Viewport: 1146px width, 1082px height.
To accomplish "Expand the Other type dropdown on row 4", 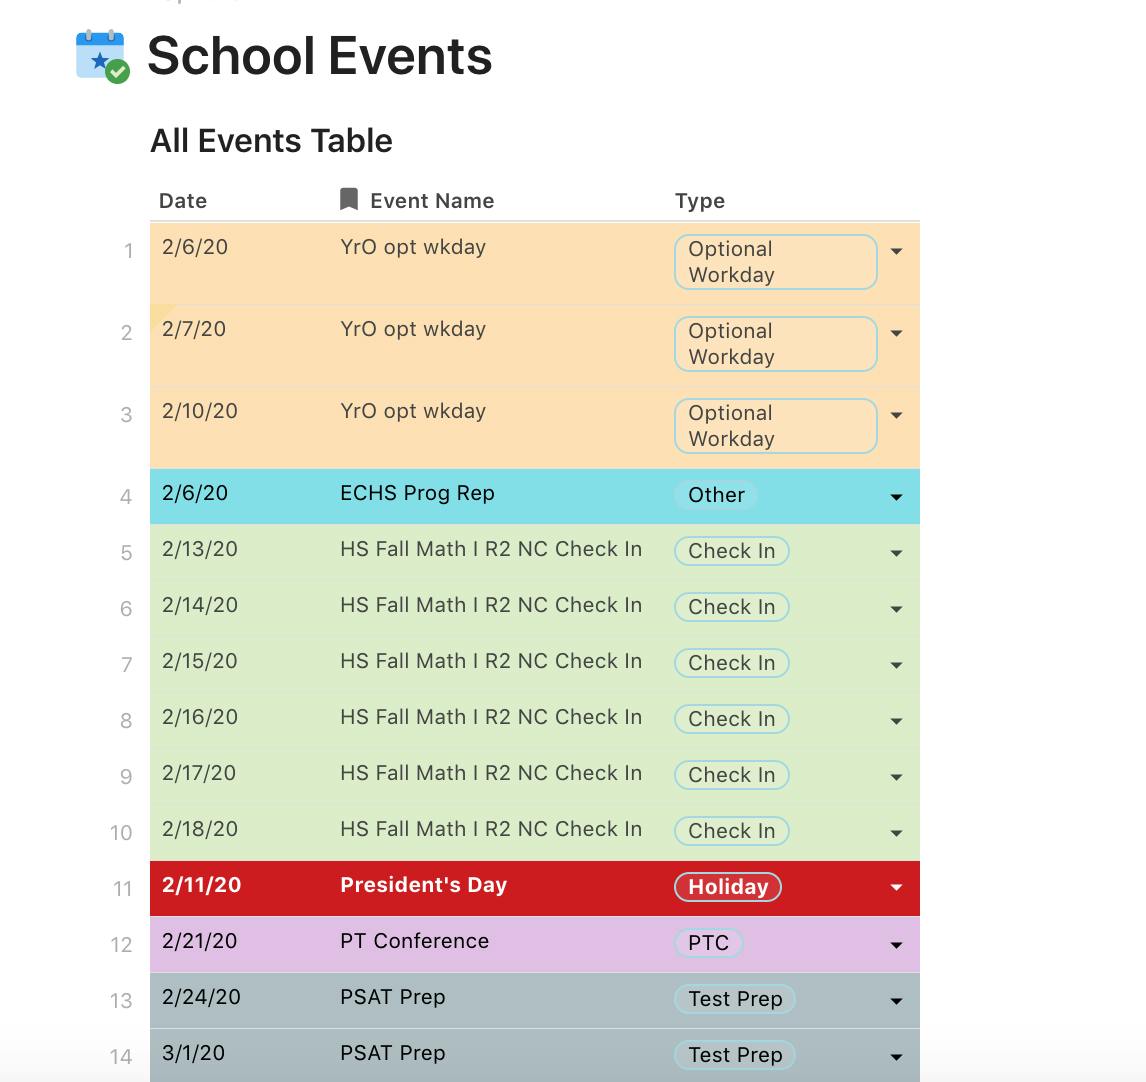I will click(896, 497).
